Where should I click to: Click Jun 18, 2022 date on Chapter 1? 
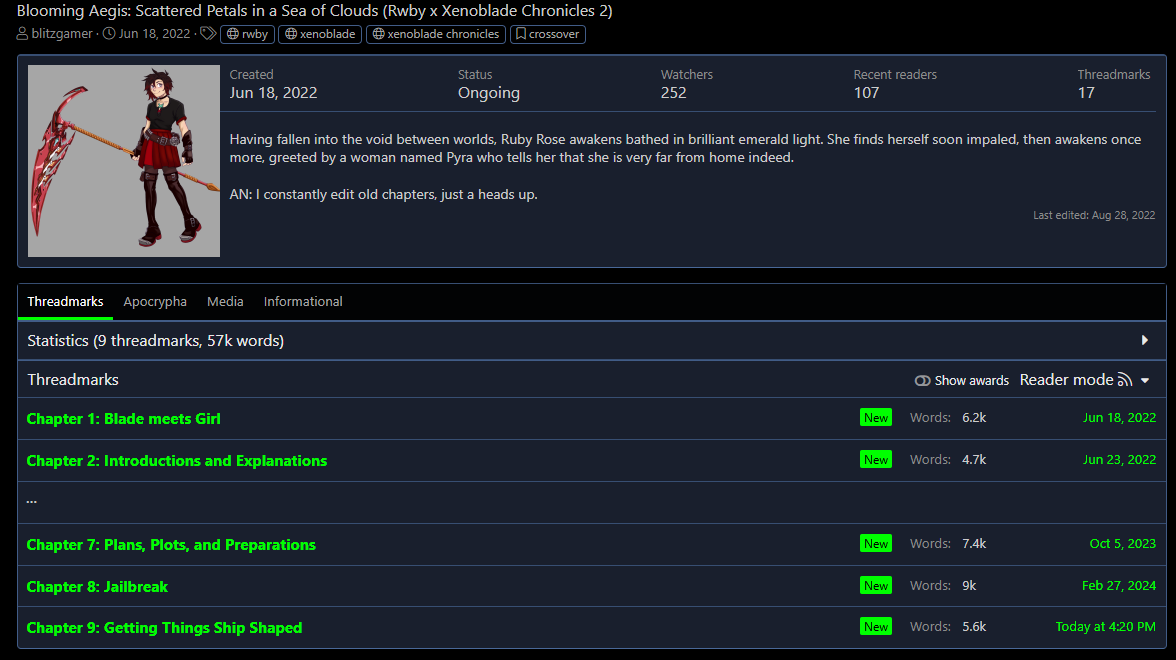tap(1119, 418)
